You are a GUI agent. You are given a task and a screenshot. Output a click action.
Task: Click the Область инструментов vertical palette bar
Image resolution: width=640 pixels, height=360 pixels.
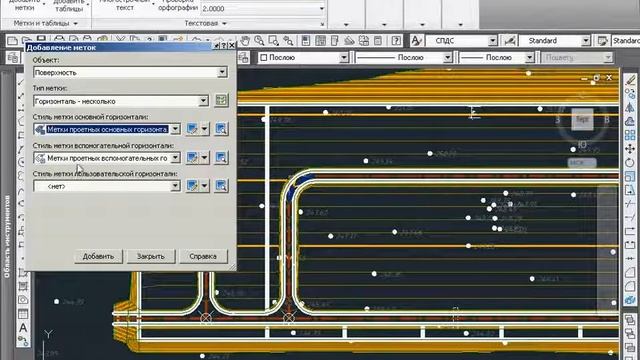7,237
